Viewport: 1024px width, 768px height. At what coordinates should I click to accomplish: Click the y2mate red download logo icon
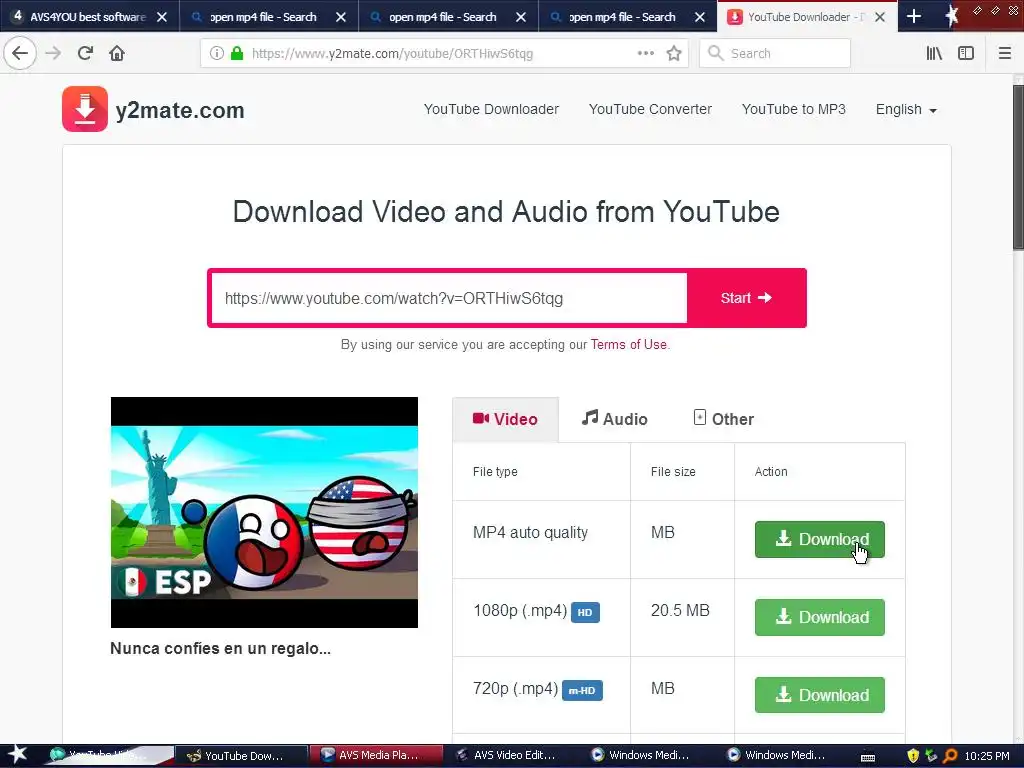[x=85, y=109]
